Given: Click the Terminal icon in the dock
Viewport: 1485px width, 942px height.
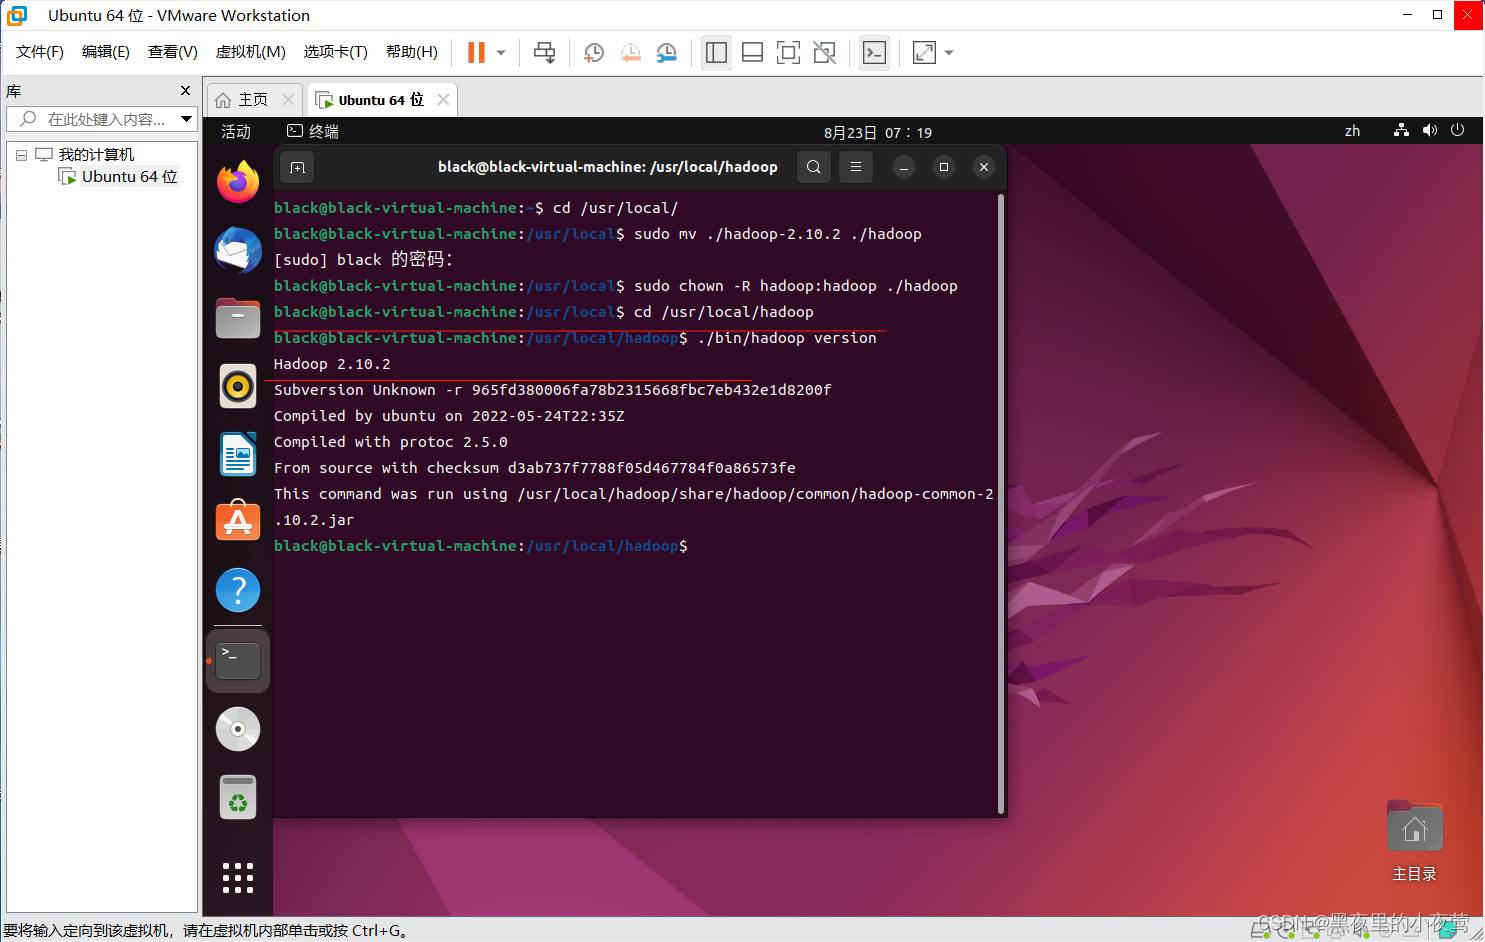Looking at the screenshot, I should tap(238, 660).
